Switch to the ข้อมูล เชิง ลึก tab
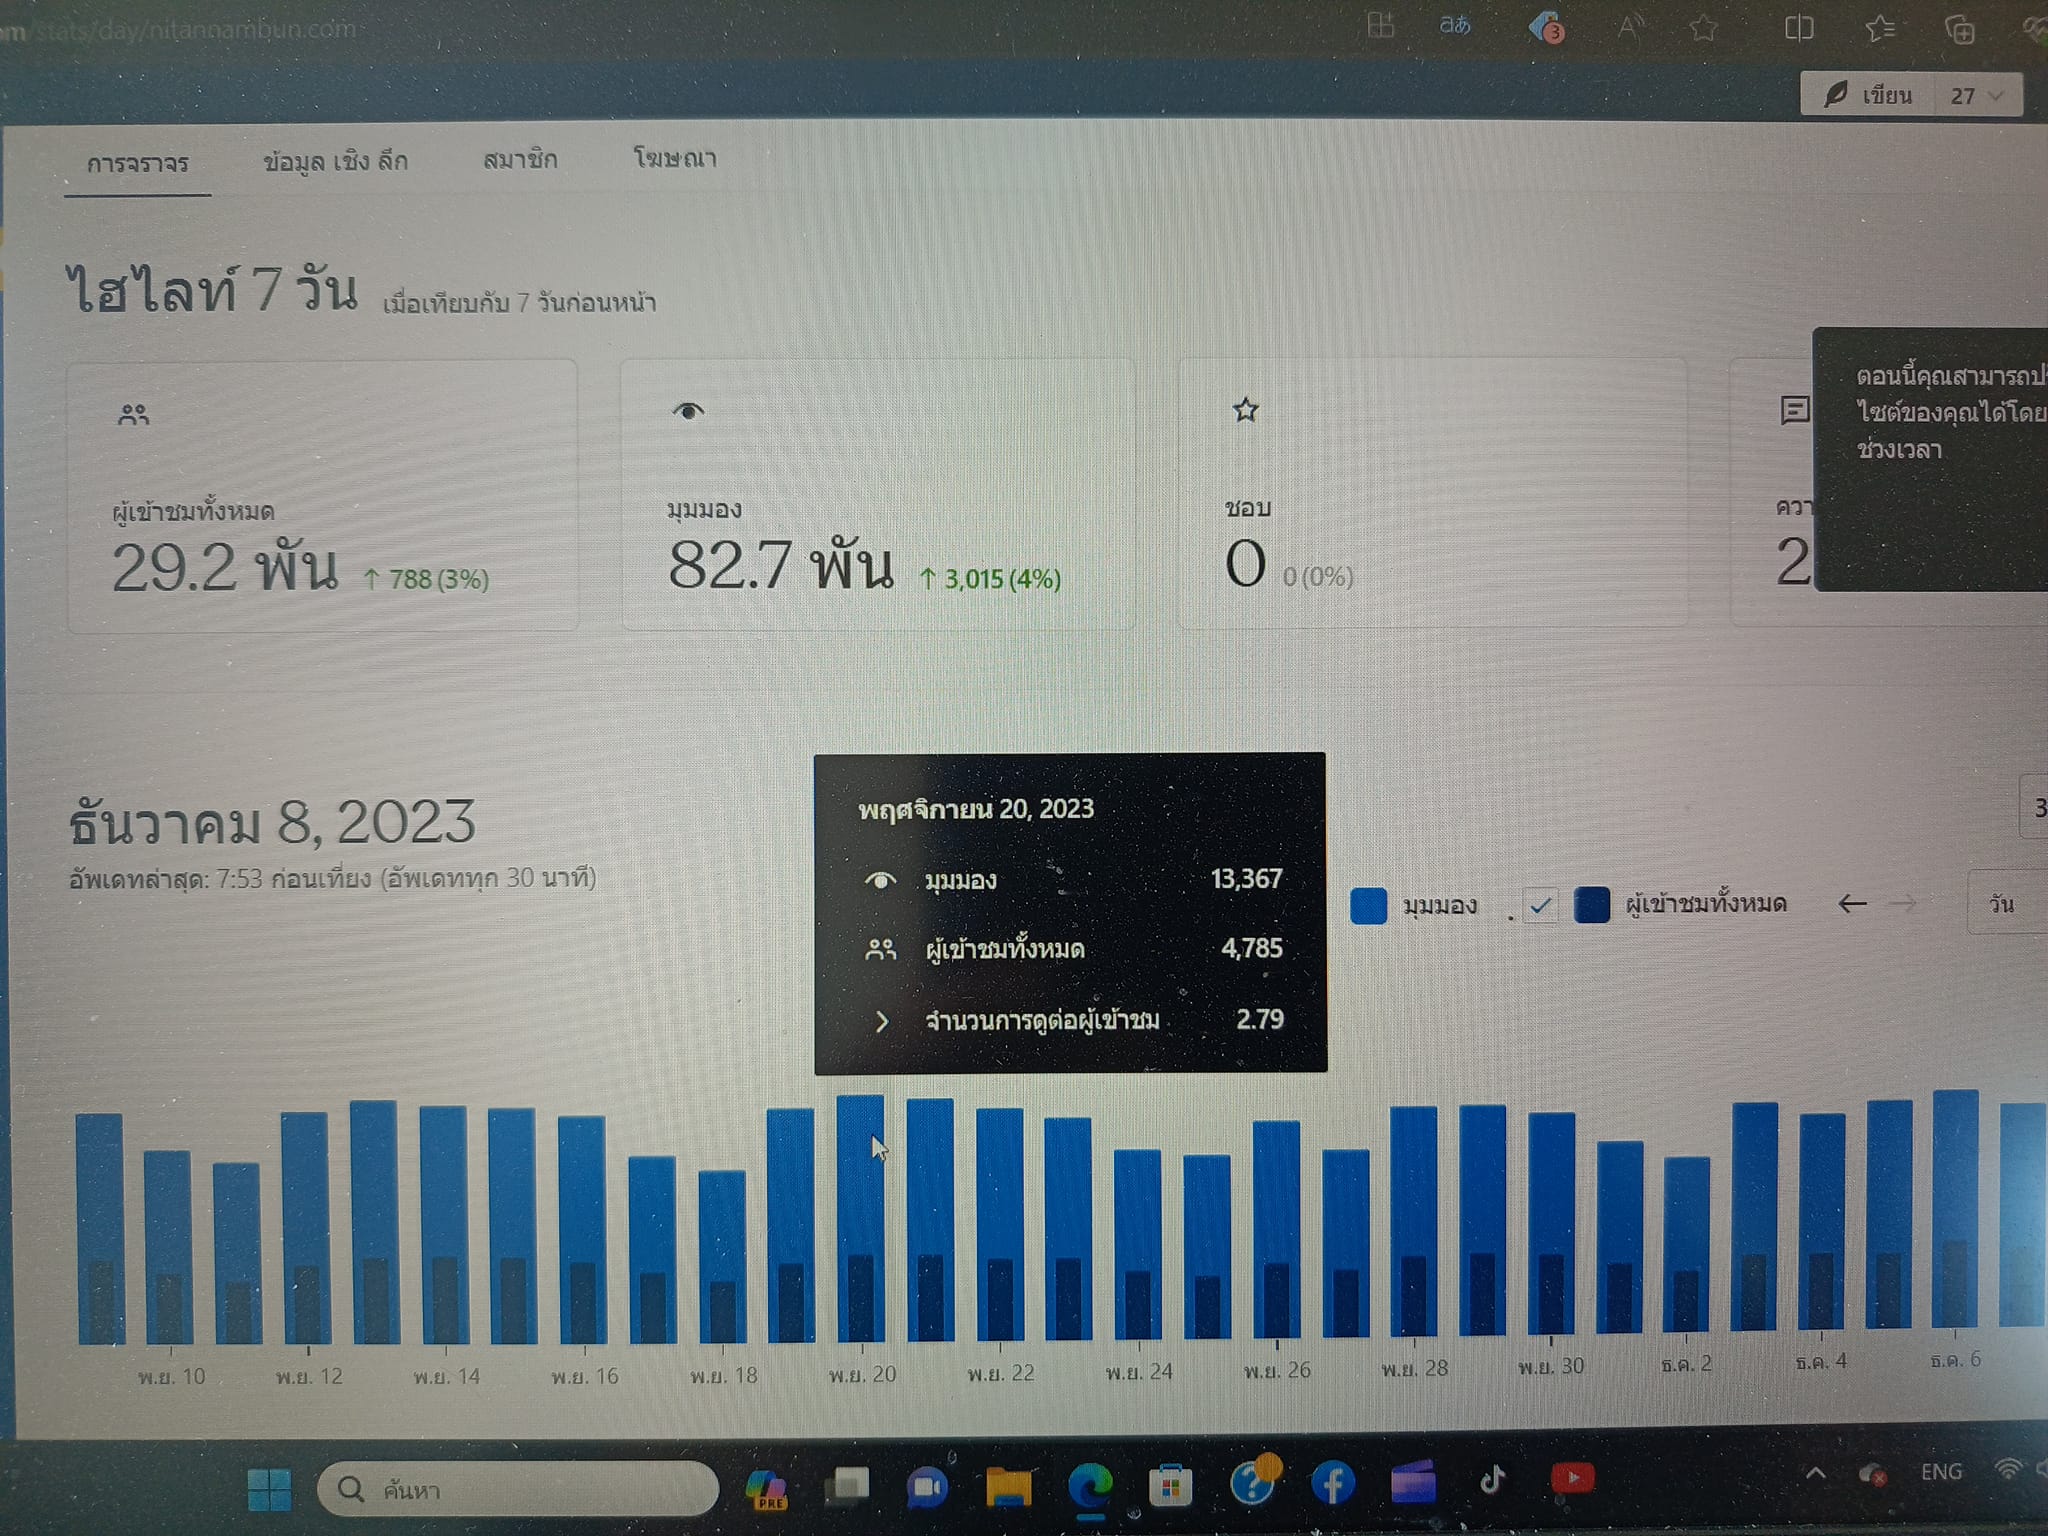The width and height of the screenshot is (2048, 1536). click(x=335, y=160)
